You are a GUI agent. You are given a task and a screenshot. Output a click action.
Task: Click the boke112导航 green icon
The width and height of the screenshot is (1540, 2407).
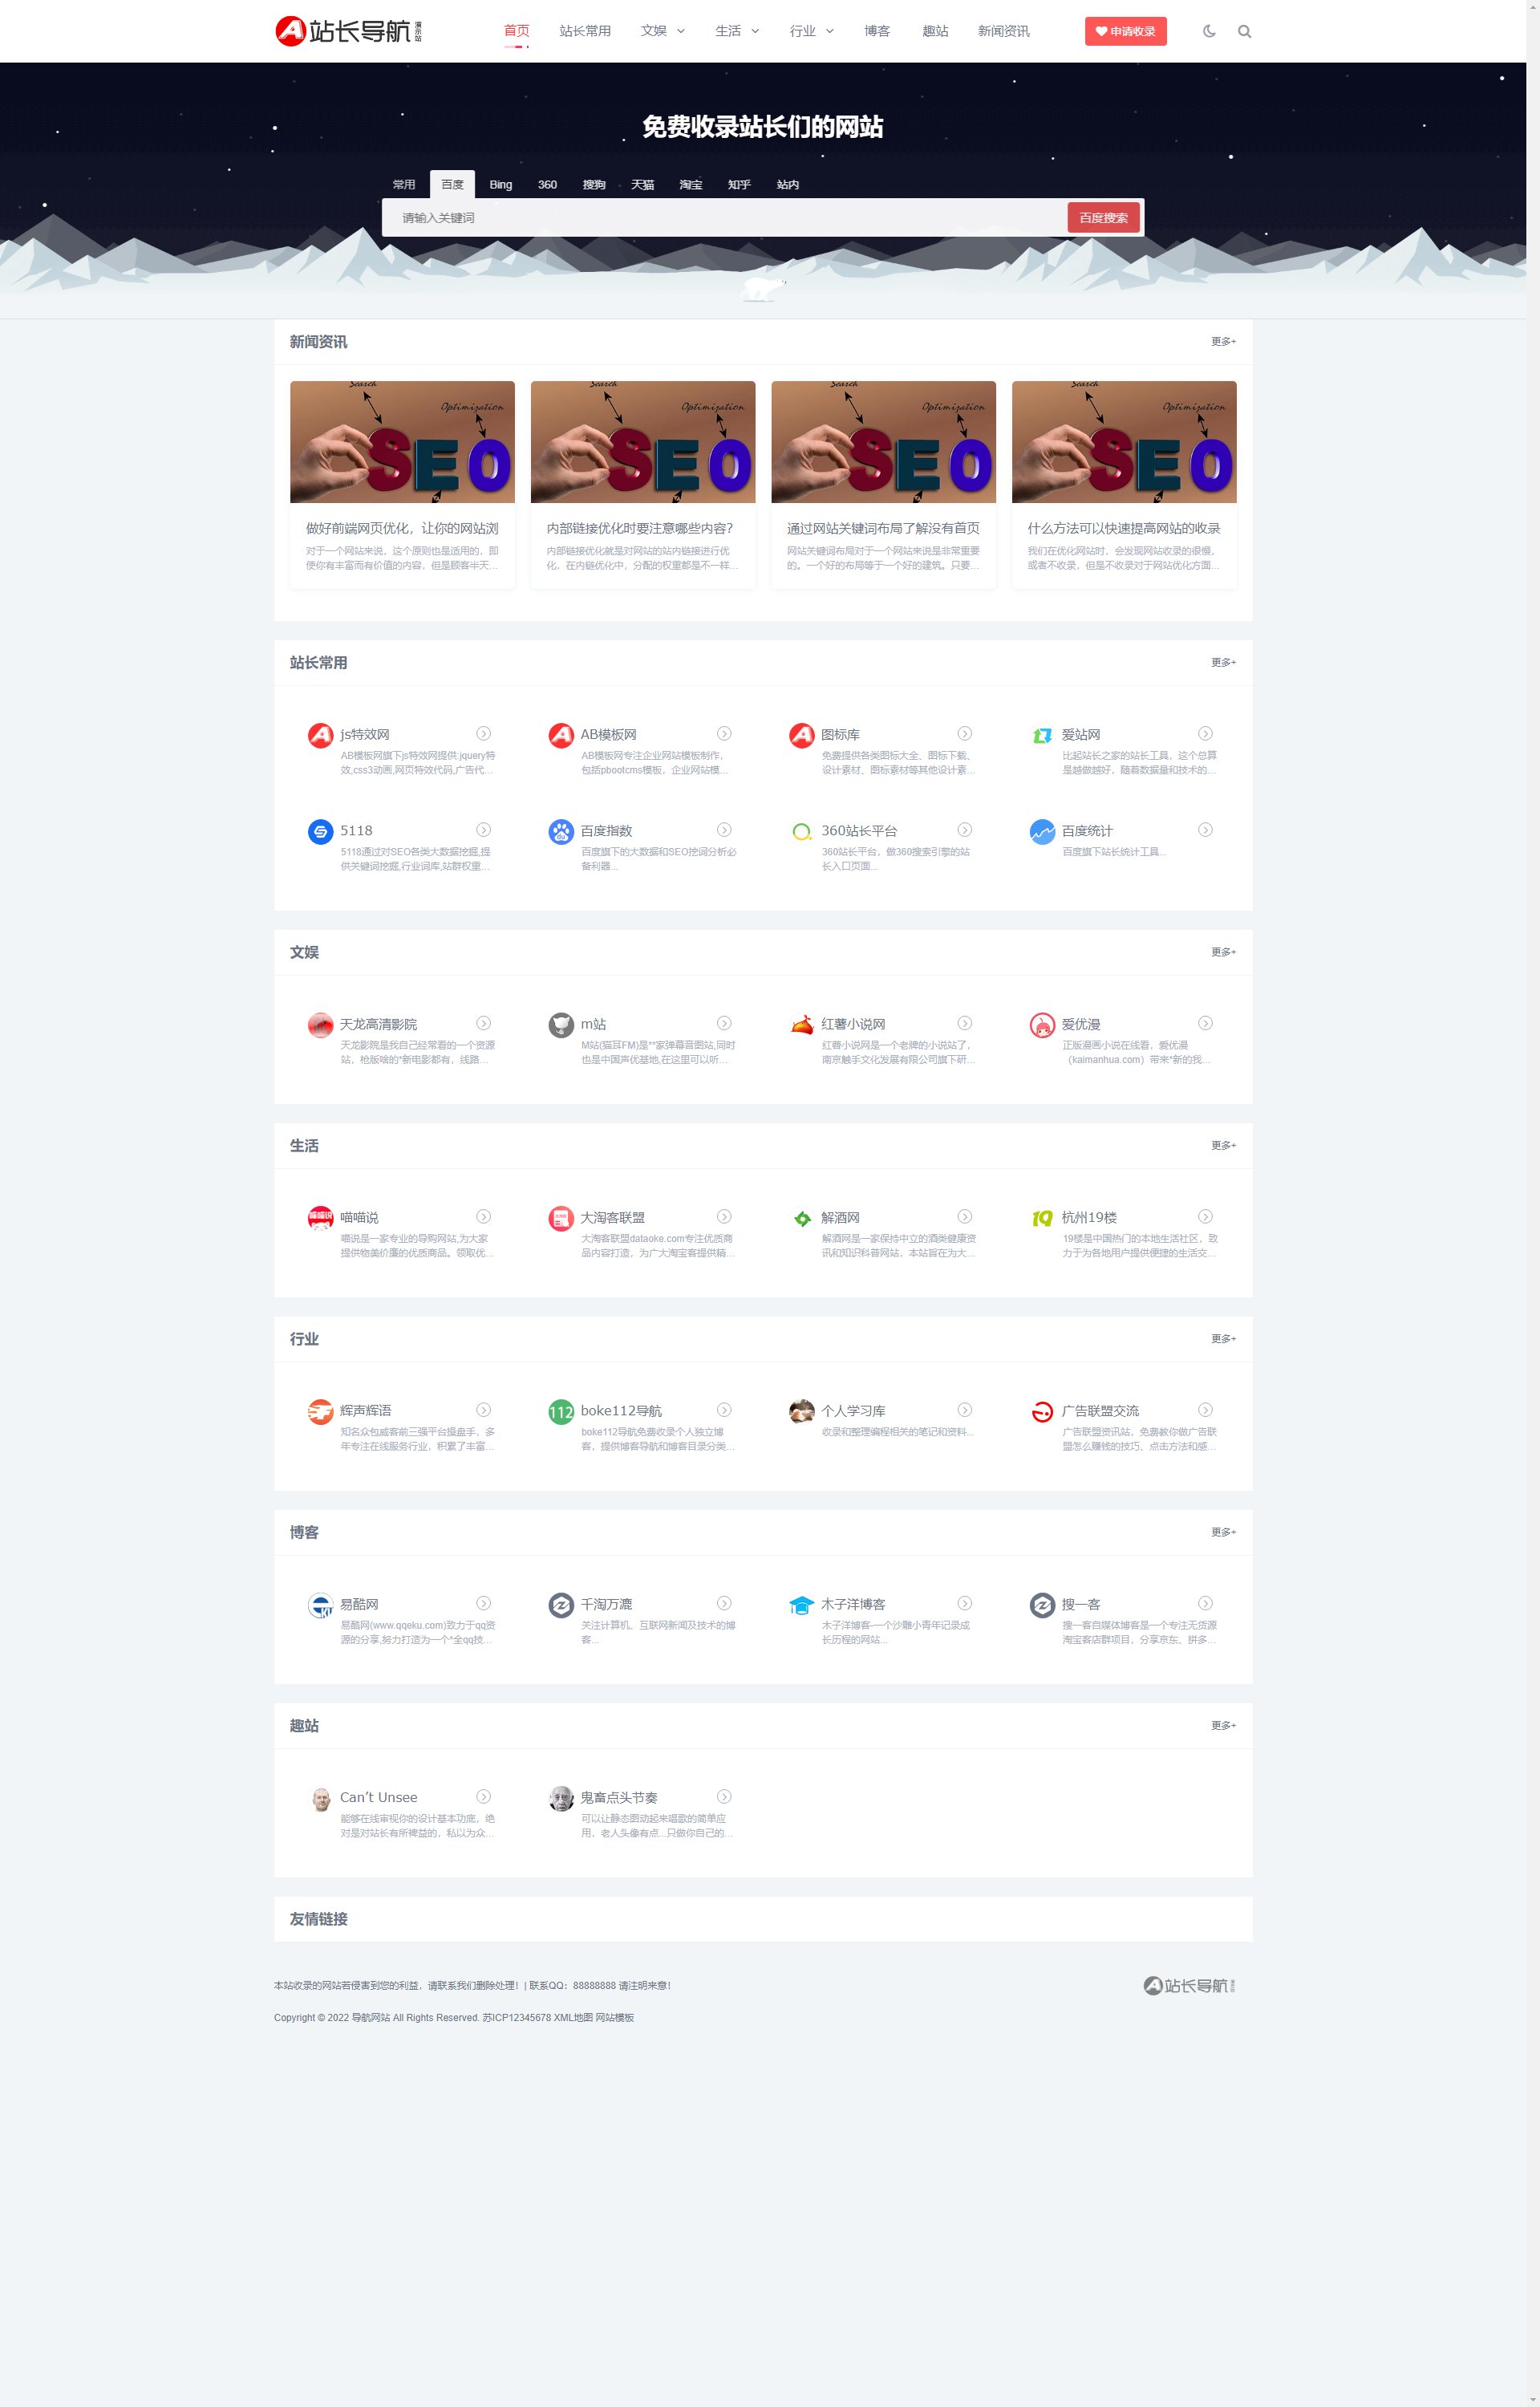[561, 1411]
